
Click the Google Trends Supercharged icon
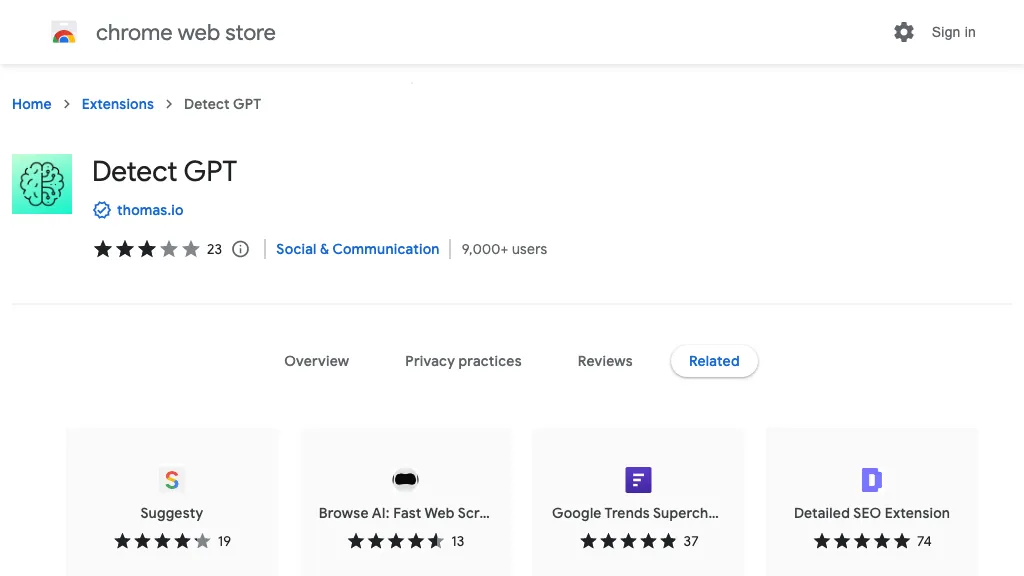click(638, 480)
